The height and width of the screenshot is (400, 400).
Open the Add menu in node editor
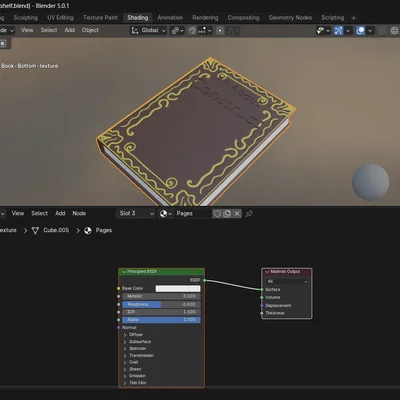coord(60,213)
